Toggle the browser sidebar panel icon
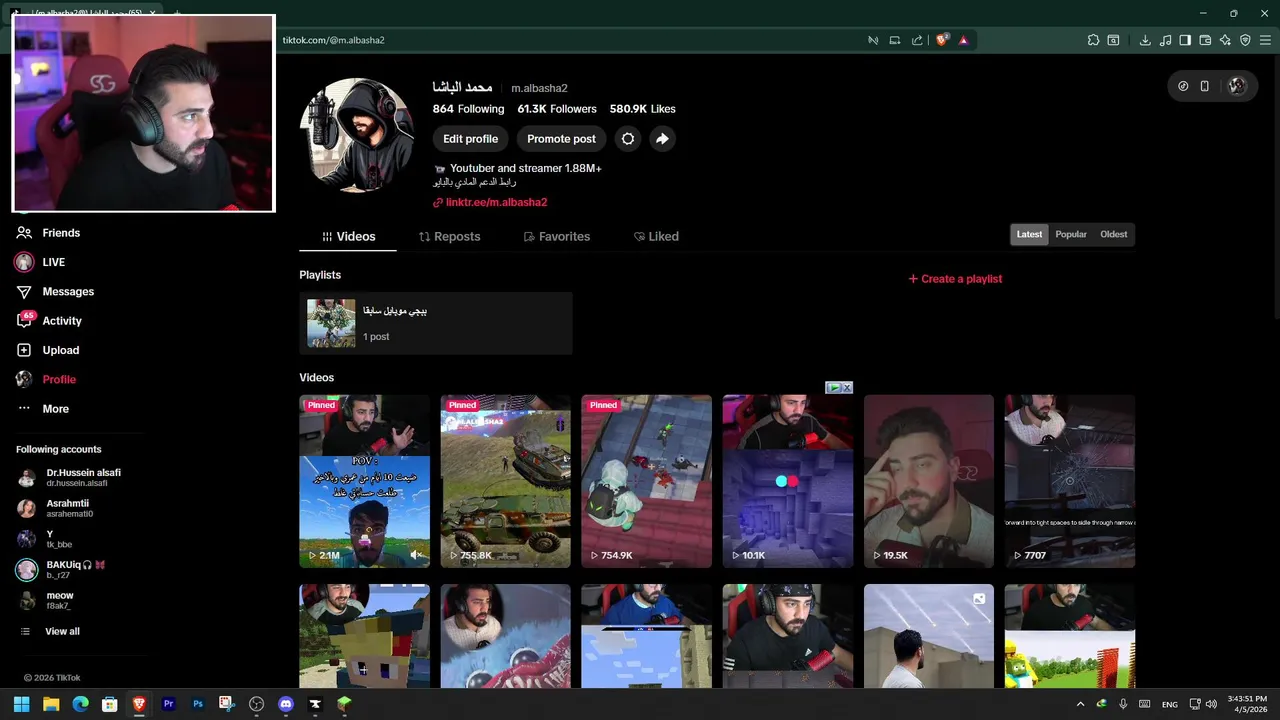The width and height of the screenshot is (1280, 720). [1185, 40]
